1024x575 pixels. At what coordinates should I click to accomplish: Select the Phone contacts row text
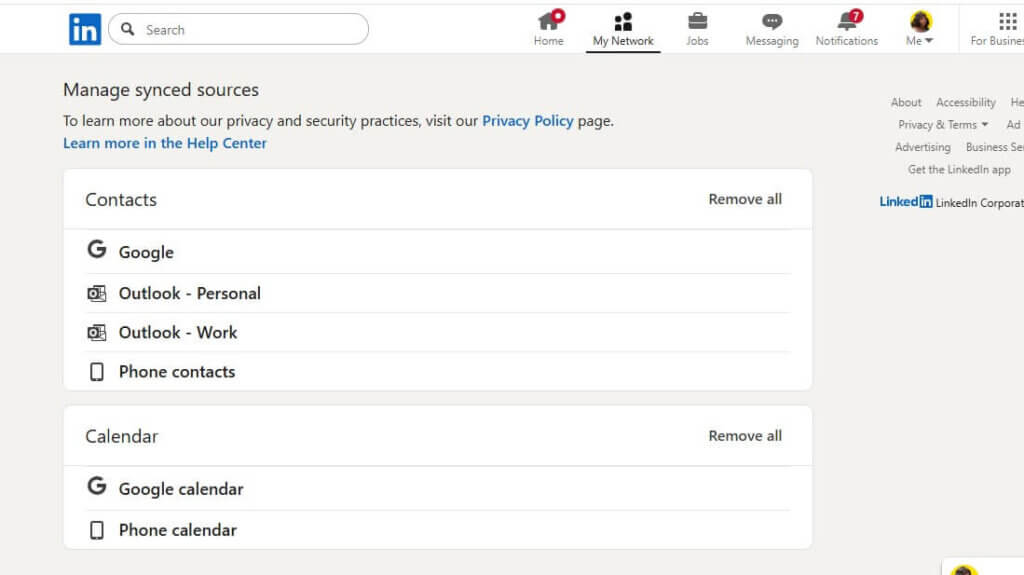[x=176, y=372]
